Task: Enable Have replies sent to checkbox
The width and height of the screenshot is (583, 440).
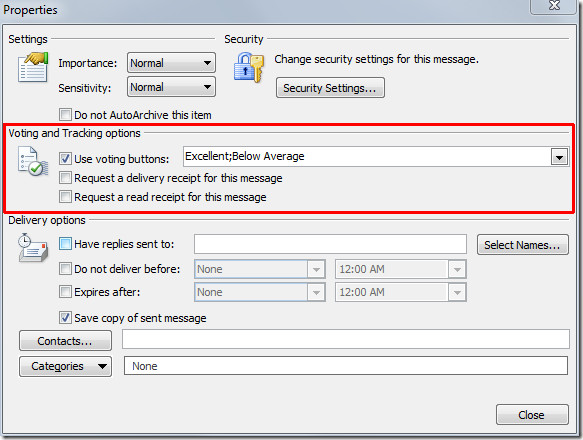Action: point(65,244)
